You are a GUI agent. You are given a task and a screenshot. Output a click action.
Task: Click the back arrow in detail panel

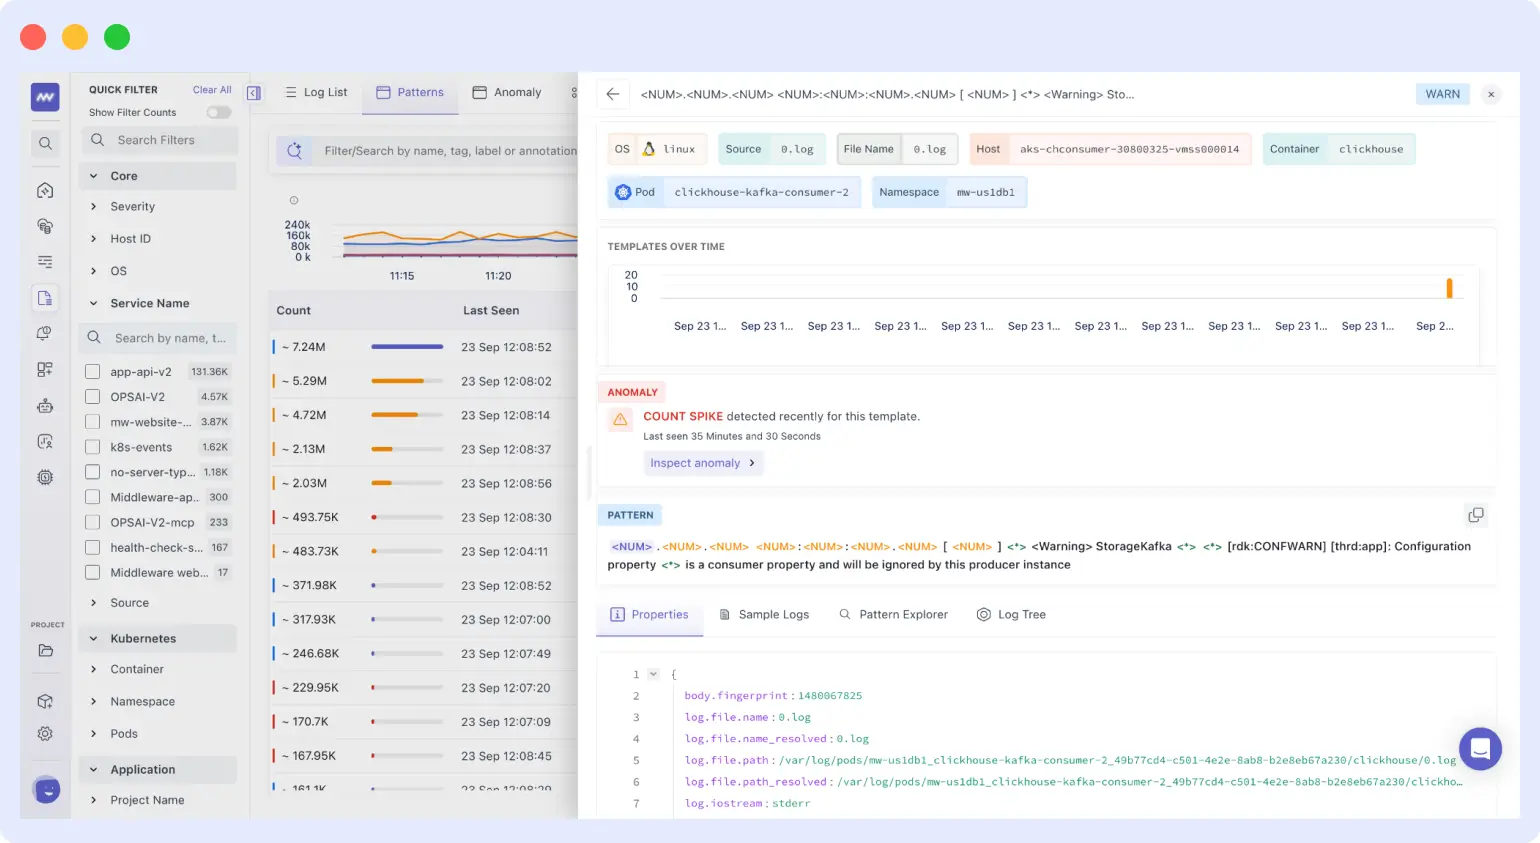pos(613,94)
